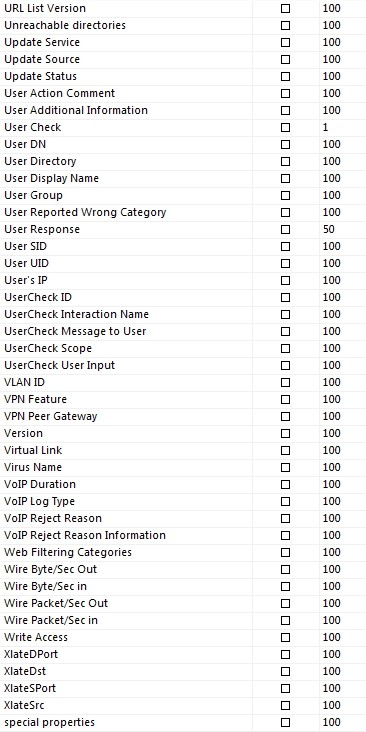Tick the Web Filtering Categories checkbox
The width and height of the screenshot is (366, 732).
(x=285, y=552)
